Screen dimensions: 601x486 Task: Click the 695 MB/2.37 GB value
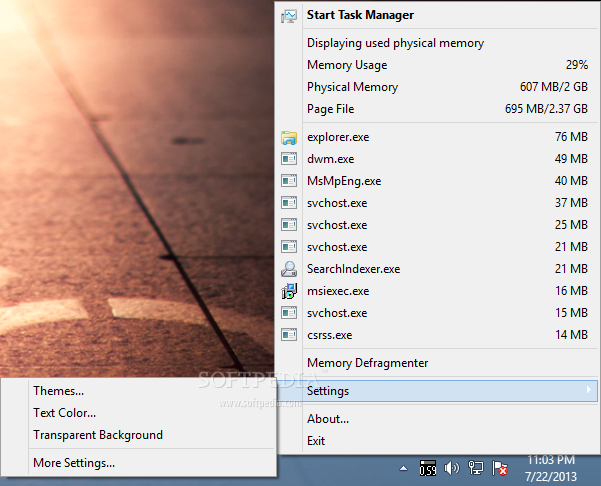[546, 109]
